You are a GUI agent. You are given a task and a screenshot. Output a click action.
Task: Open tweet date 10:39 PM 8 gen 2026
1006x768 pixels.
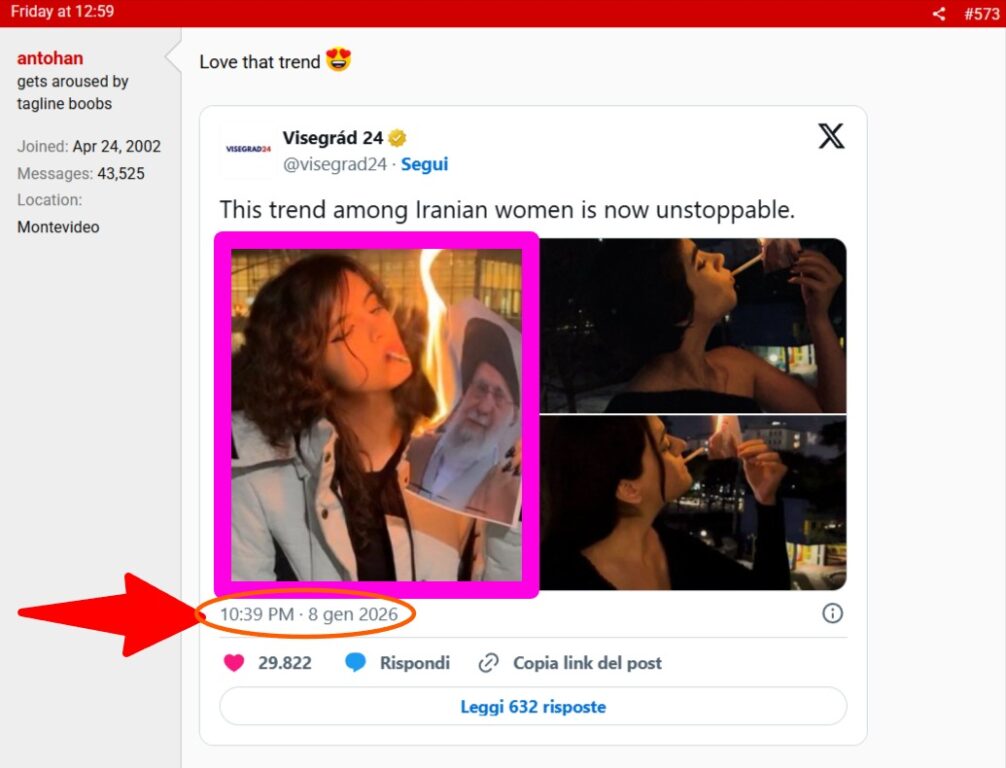(309, 614)
